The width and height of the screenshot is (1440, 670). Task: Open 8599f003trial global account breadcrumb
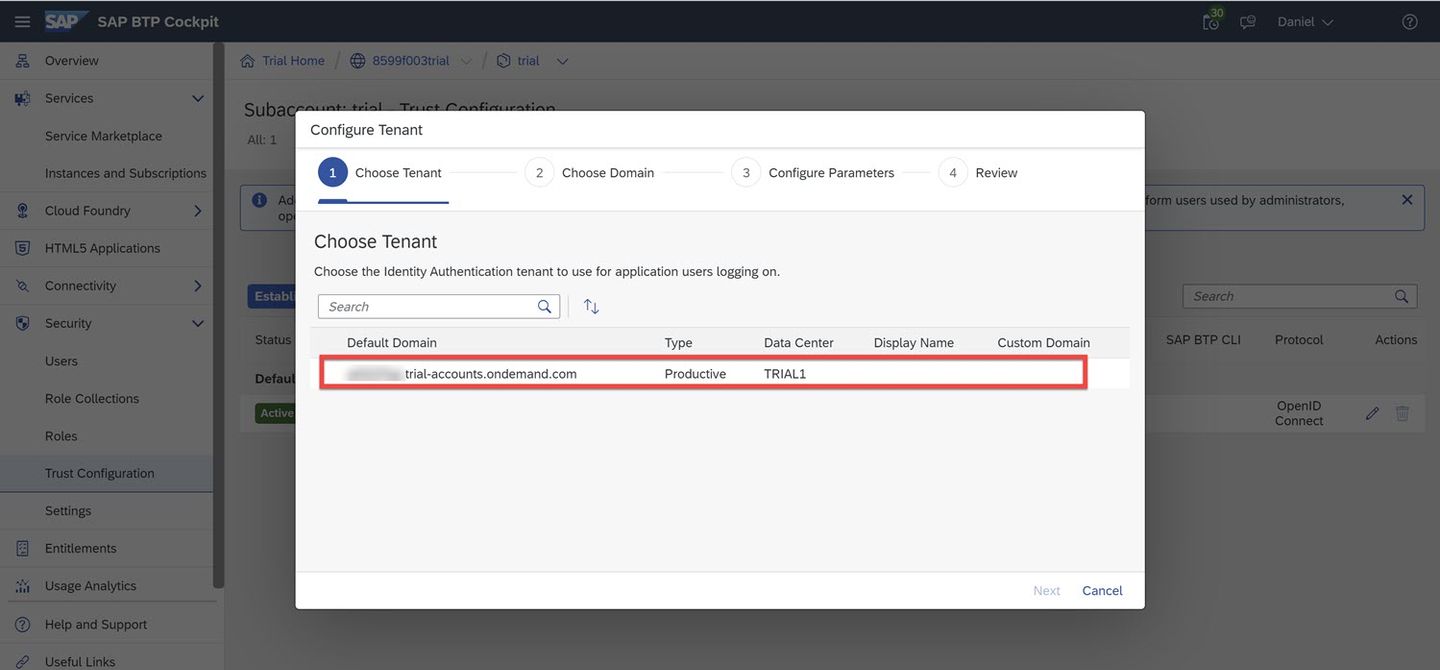(x=410, y=61)
